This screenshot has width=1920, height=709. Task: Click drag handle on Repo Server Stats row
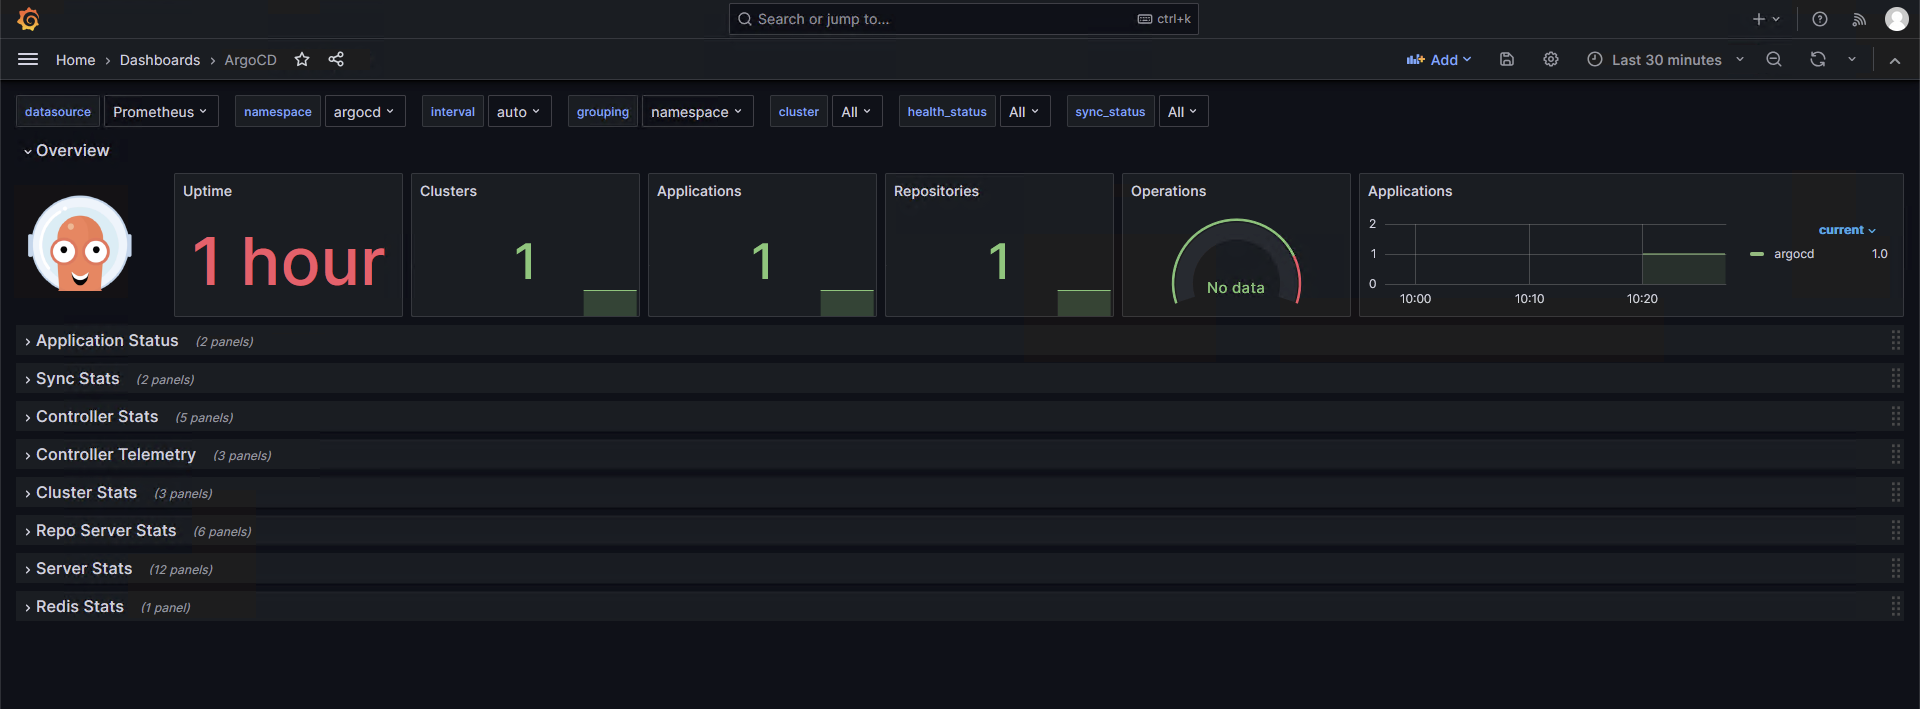[1896, 531]
